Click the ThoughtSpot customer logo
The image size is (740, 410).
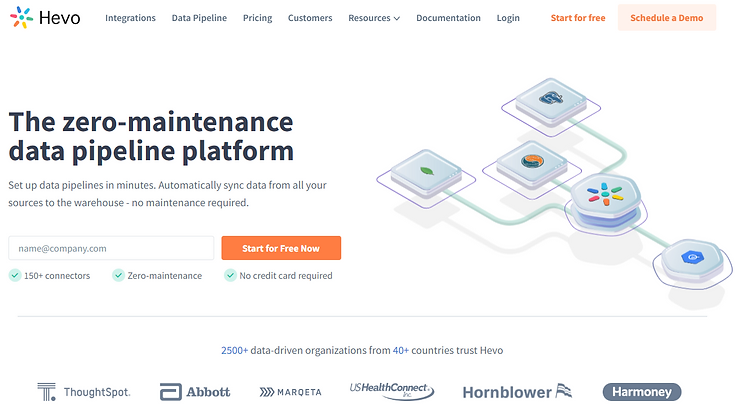pyautogui.click(x=84, y=392)
